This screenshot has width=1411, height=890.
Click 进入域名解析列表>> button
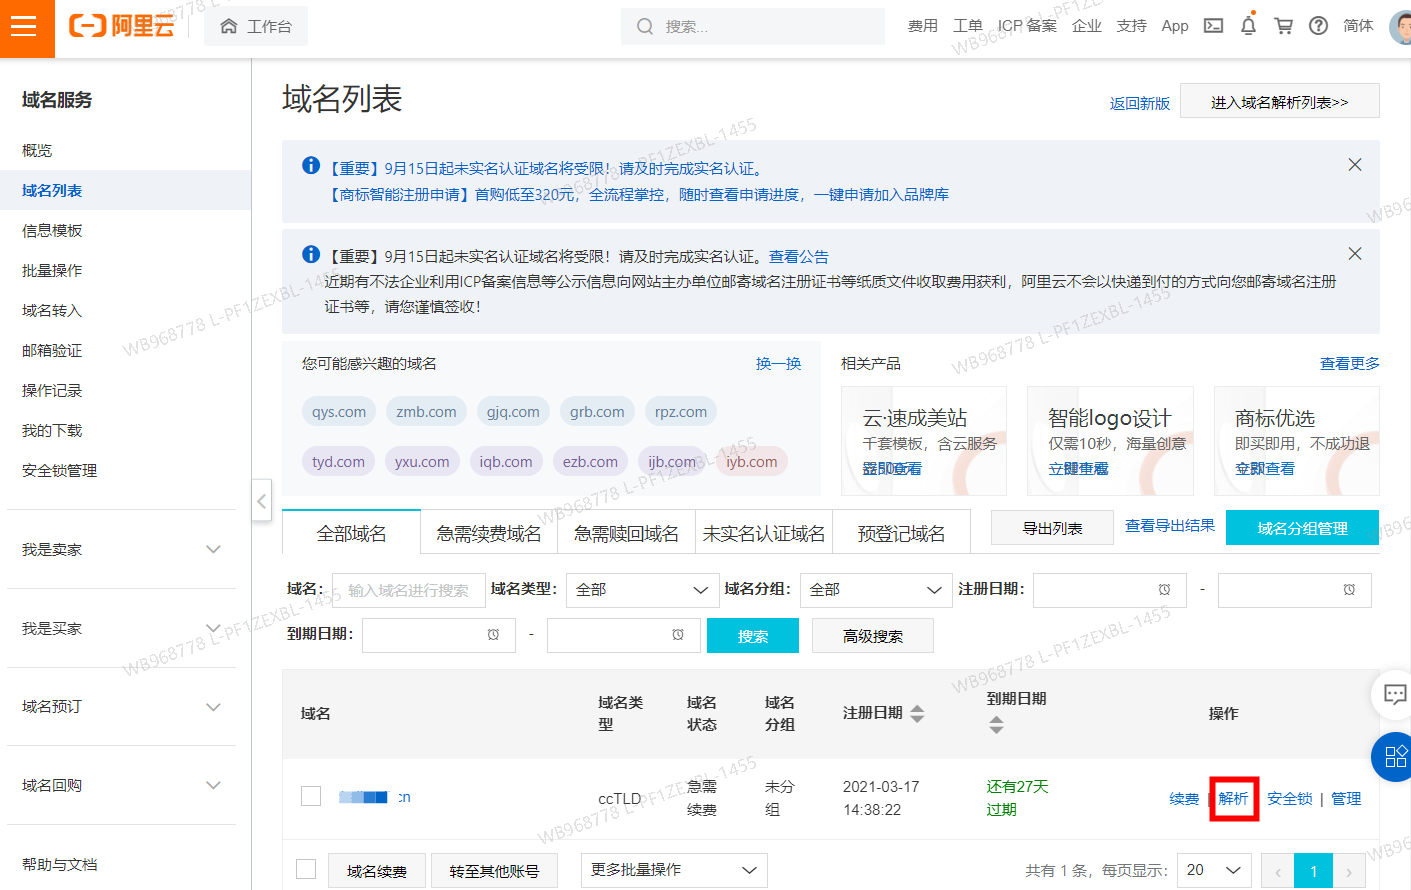[x=1279, y=101]
